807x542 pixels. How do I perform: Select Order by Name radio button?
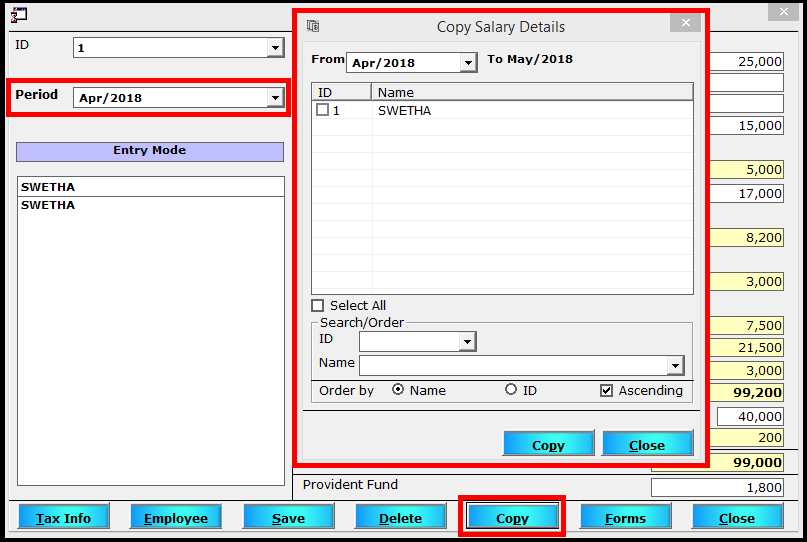coord(397,390)
